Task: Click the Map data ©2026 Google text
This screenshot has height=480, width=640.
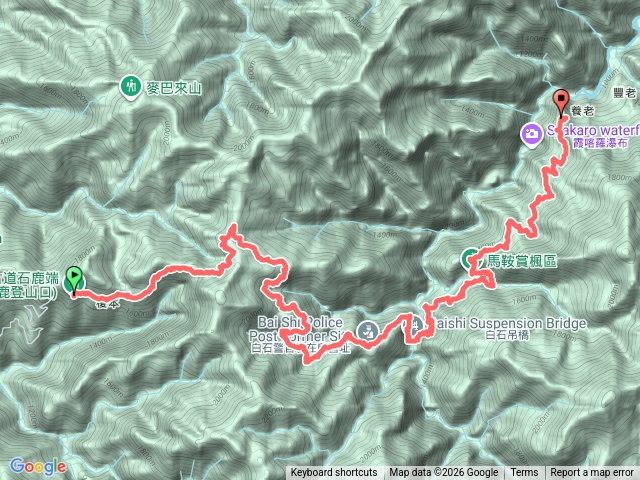Action: click(x=443, y=473)
